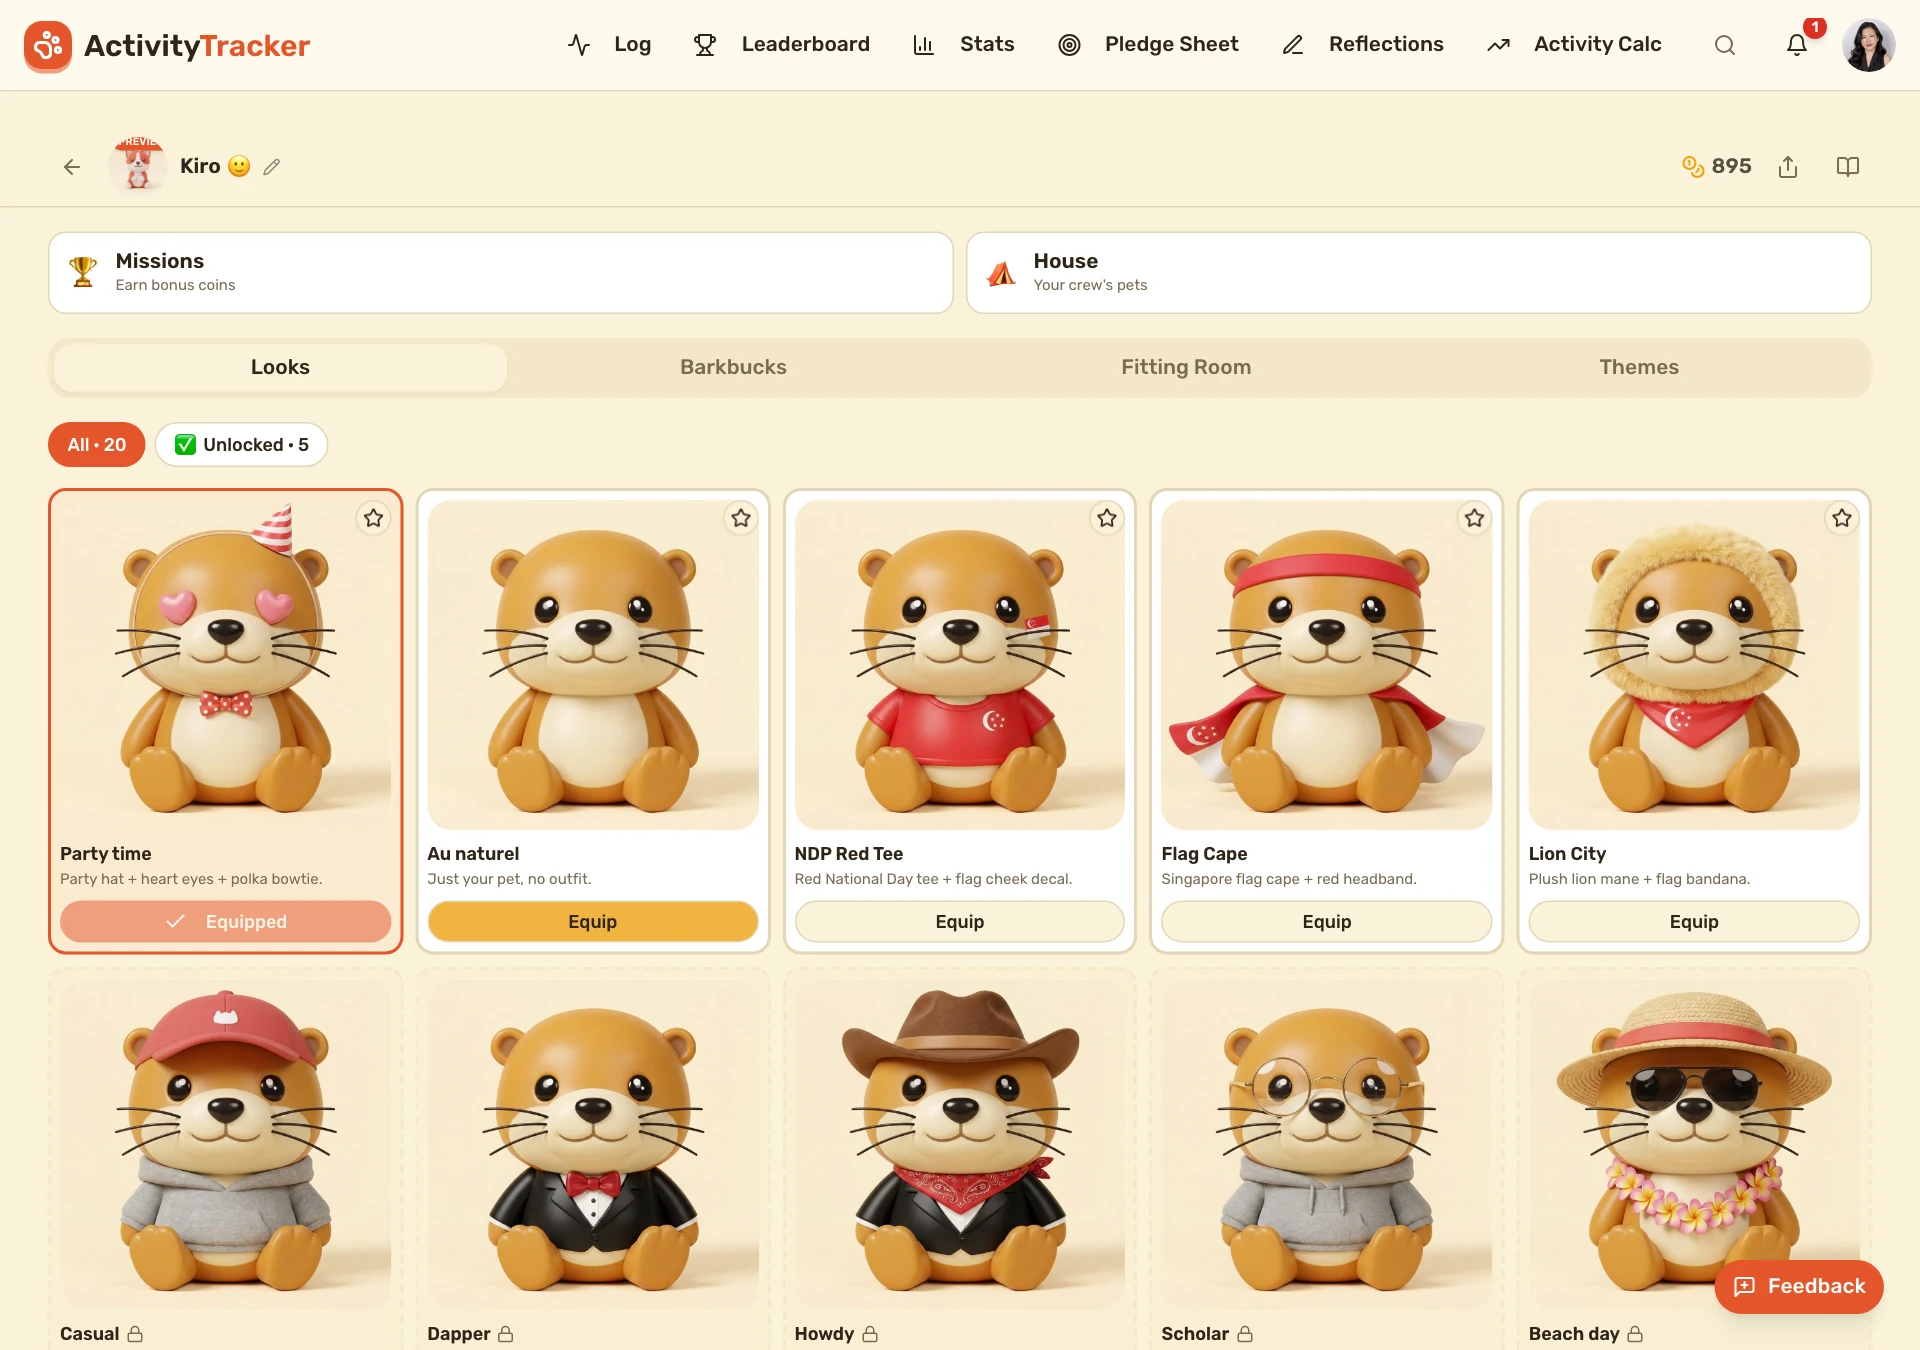
Task: Equip the Lion City look
Action: click(1694, 922)
